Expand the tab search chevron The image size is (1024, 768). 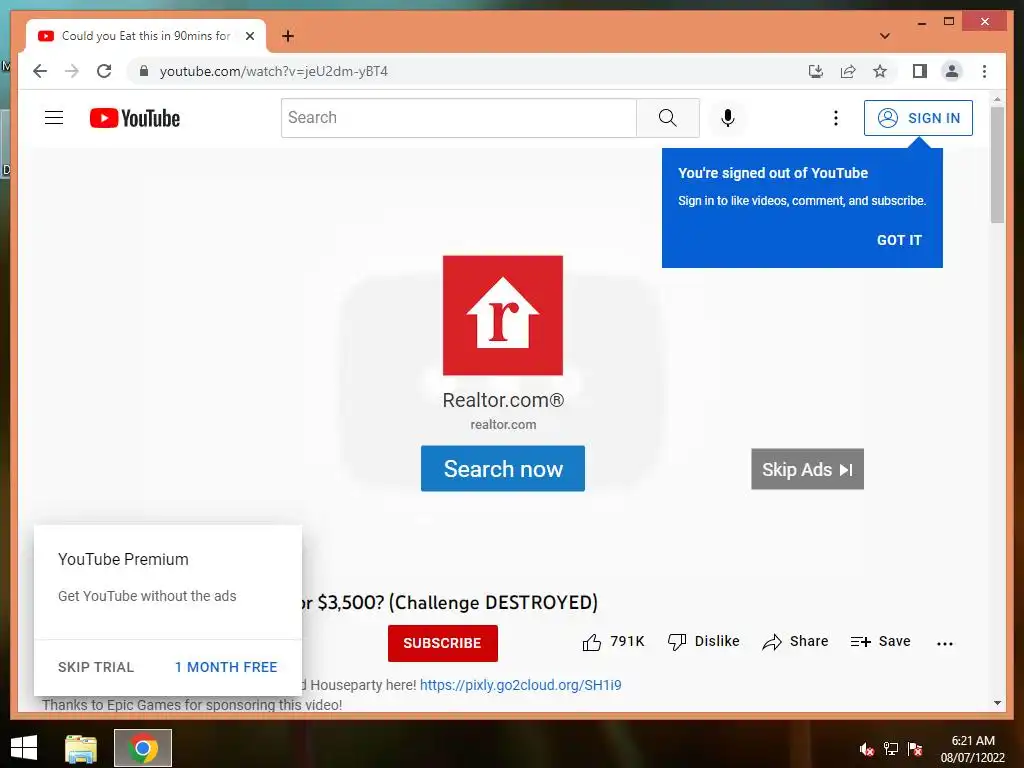click(884, 36)
